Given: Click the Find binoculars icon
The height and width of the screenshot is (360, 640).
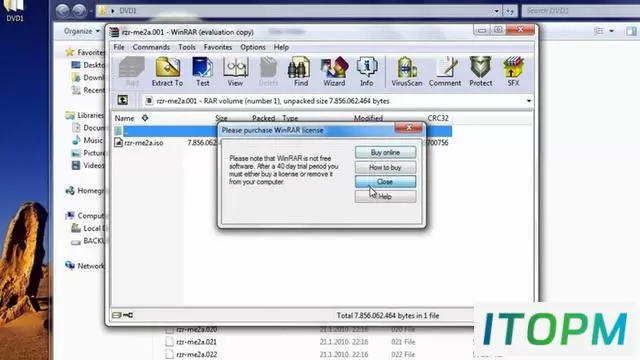Looking at the screenshot, I should coord(300,72).
